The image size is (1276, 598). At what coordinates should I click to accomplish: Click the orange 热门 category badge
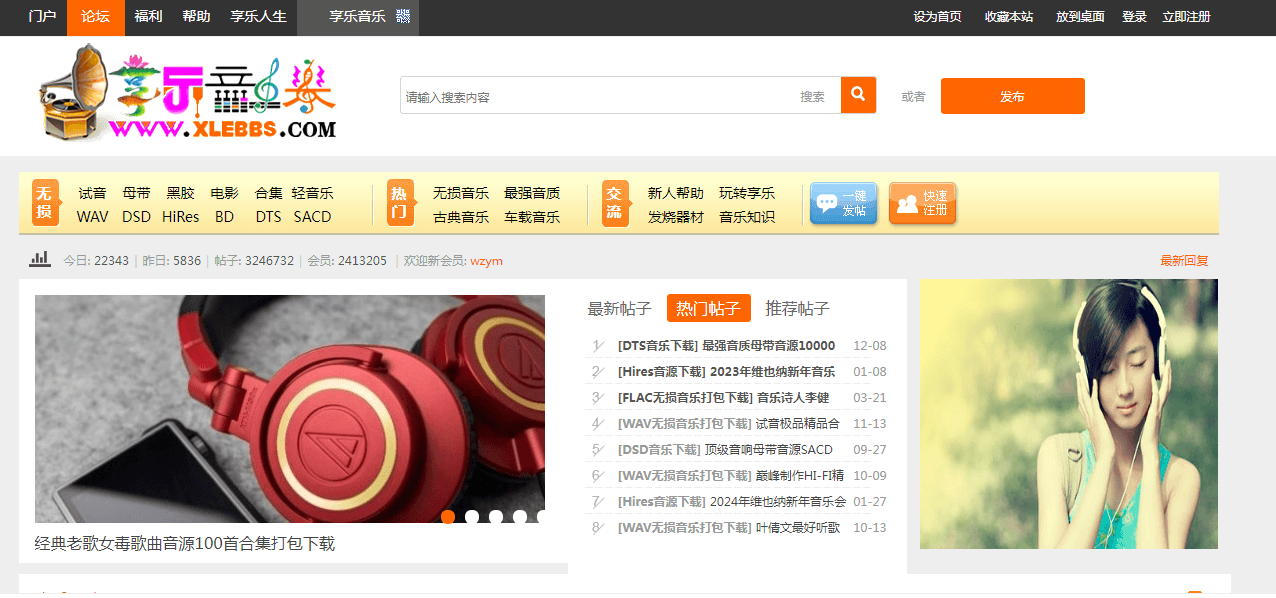pyautogui.click(x=399, y=204)
